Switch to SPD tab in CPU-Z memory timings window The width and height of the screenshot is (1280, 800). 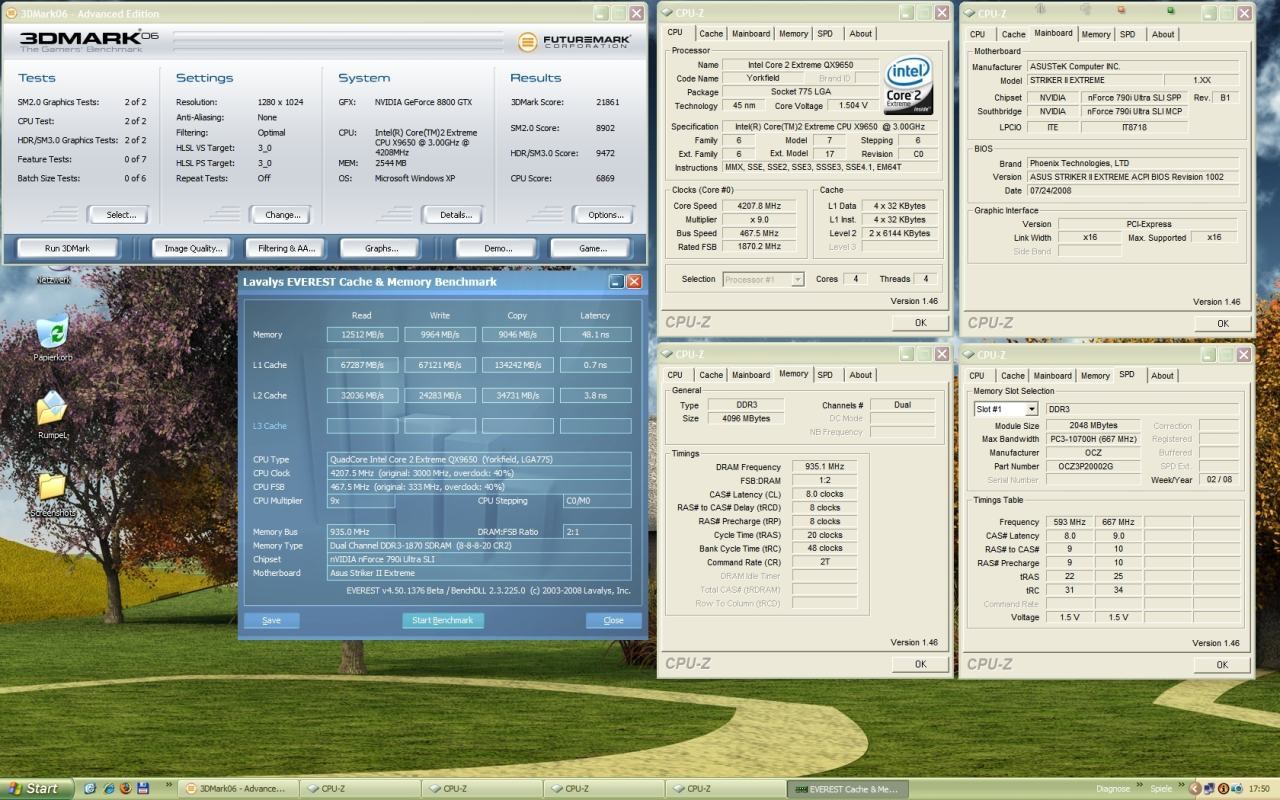point(825,375)
